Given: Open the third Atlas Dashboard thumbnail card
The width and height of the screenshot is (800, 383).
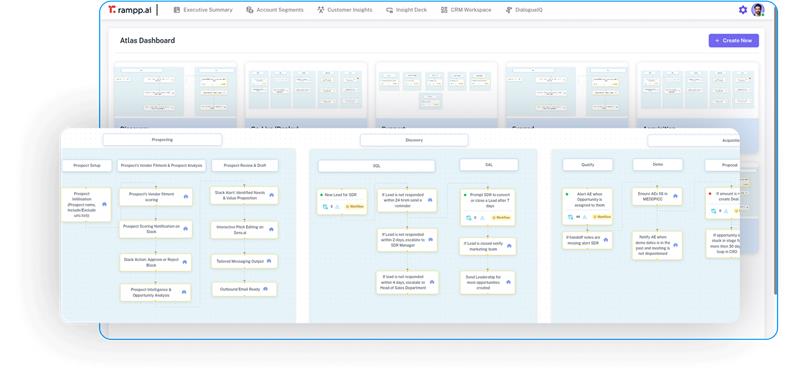Looking at the screenshot, I should [x=437, y=95].
